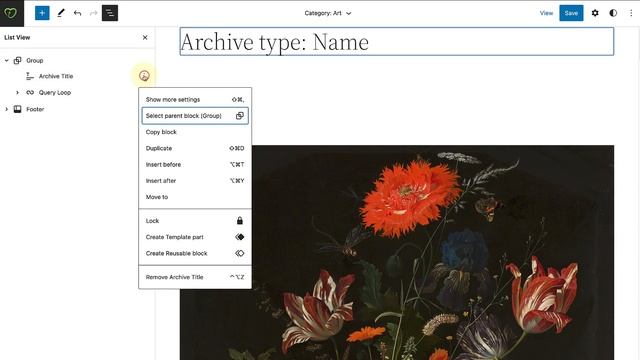Select the Group row text
Image resolution: width=640 pixels, height=360 pixels.
tap(35, 60)
